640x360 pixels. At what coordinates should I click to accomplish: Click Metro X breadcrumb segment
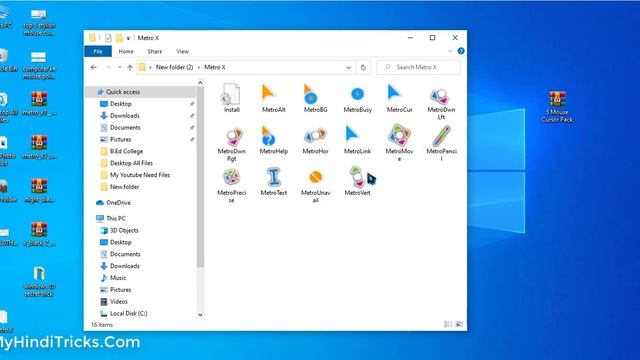(x=215, y=67)
